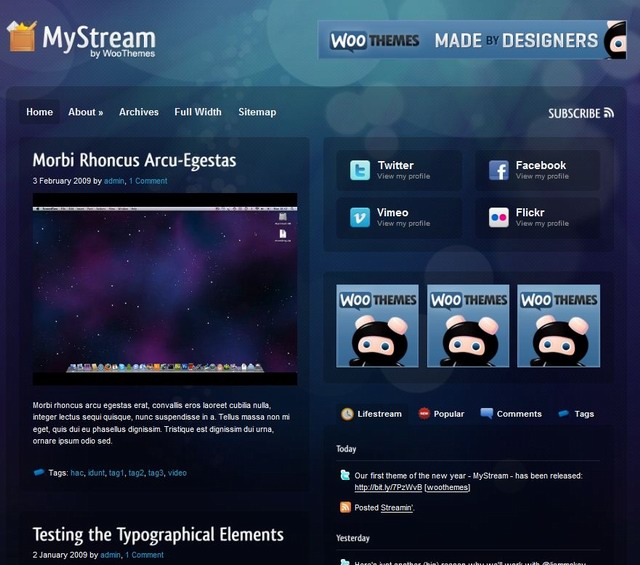Click the tag3 tag link

click(156, 473)
